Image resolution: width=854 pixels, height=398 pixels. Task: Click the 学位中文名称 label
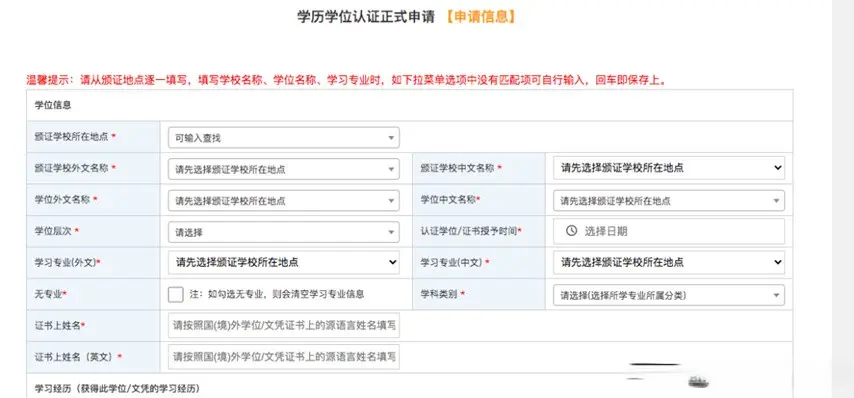point(450,200)
